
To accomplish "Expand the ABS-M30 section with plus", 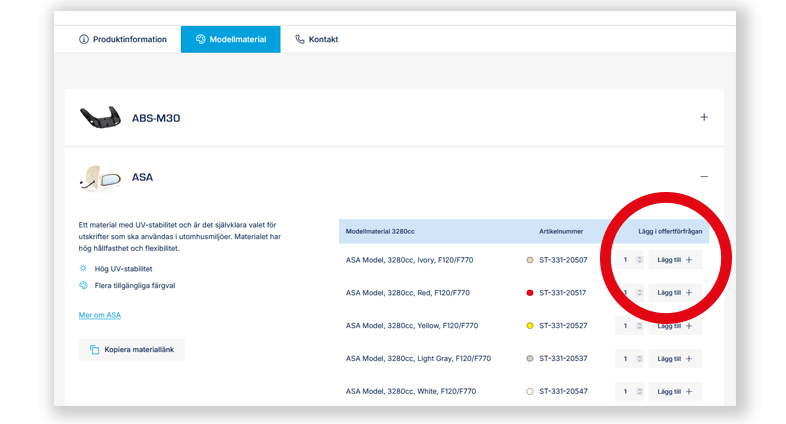I will 704,117.
